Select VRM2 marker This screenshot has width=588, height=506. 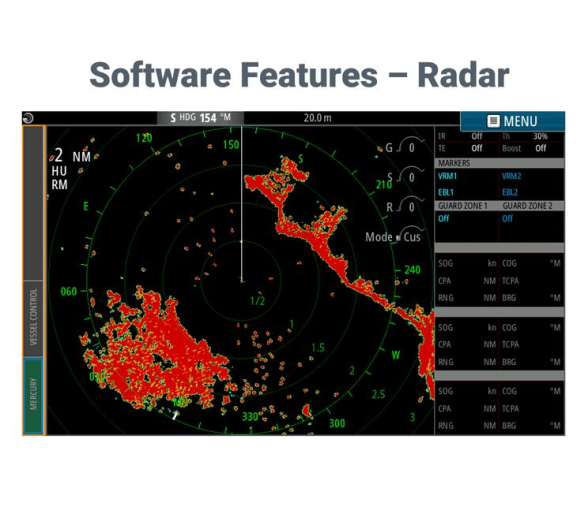tap(512, 176)
